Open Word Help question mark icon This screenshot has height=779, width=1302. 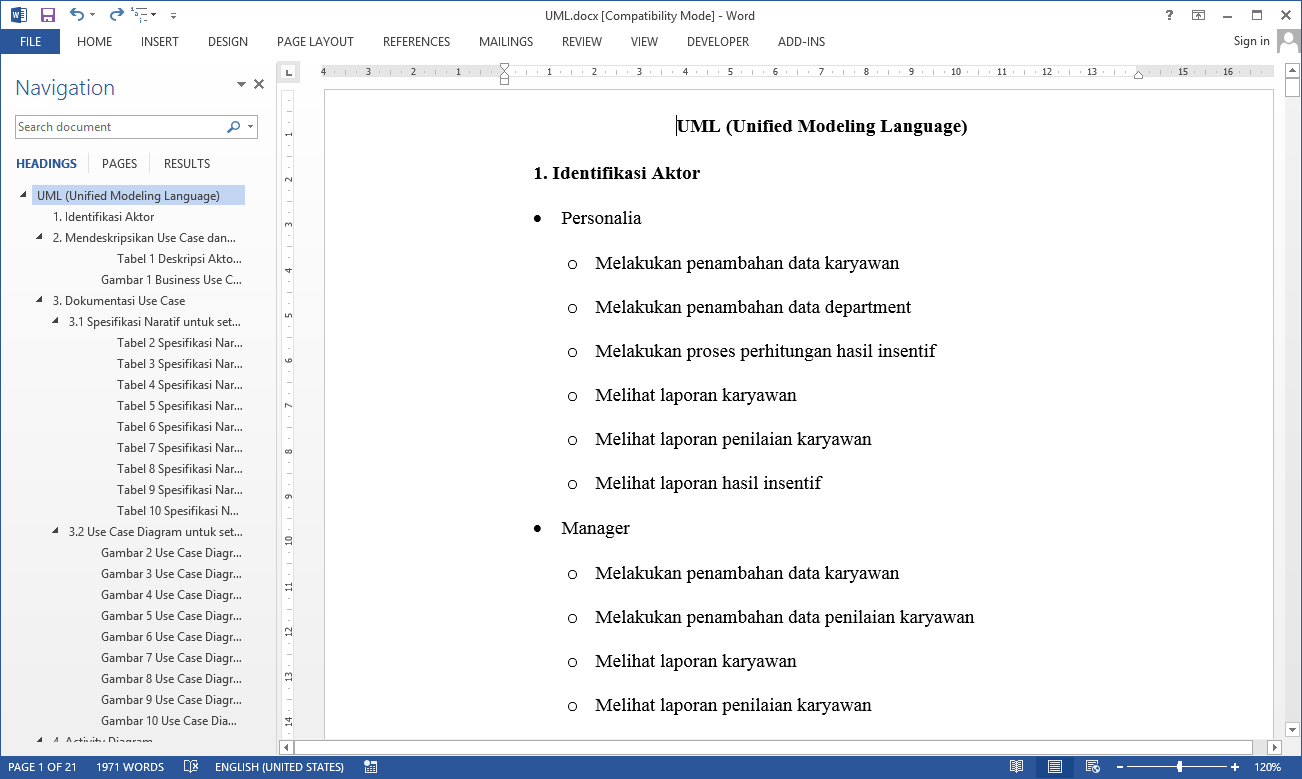(1169, 15)
